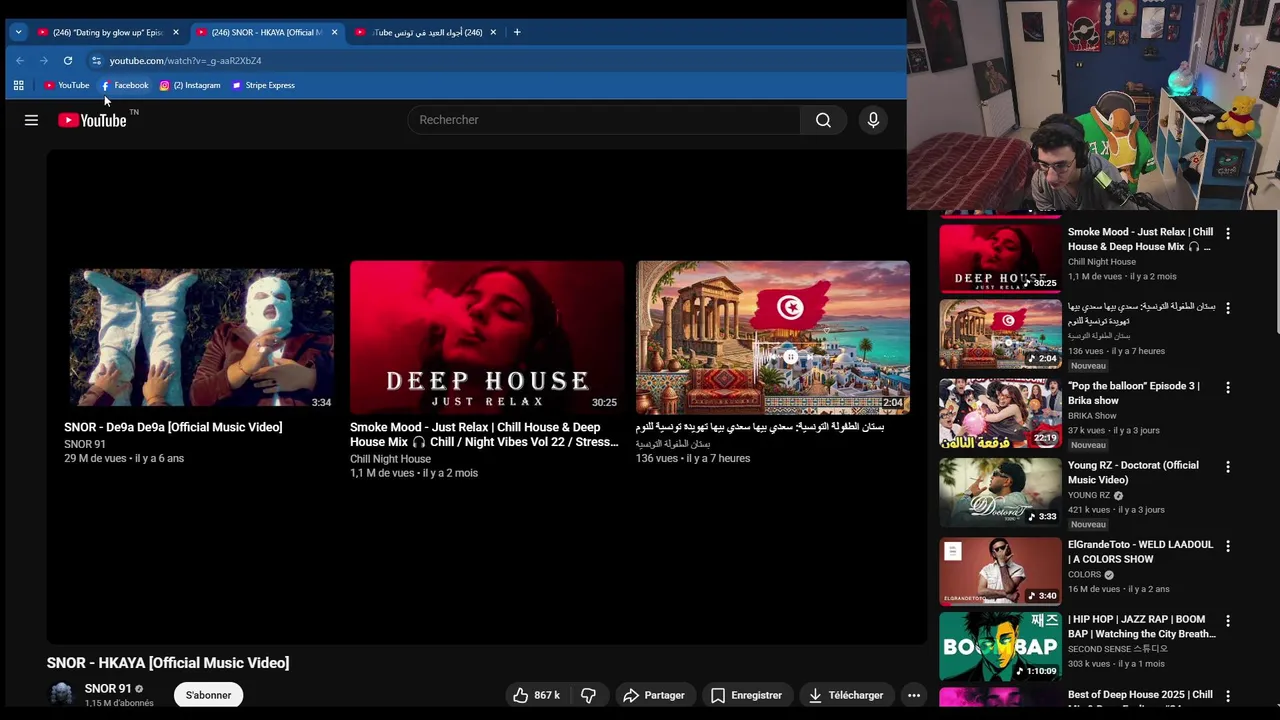1280x720 pixels.
Task: Like the video with 867 k thumbs up
Action: click(536, 695)
